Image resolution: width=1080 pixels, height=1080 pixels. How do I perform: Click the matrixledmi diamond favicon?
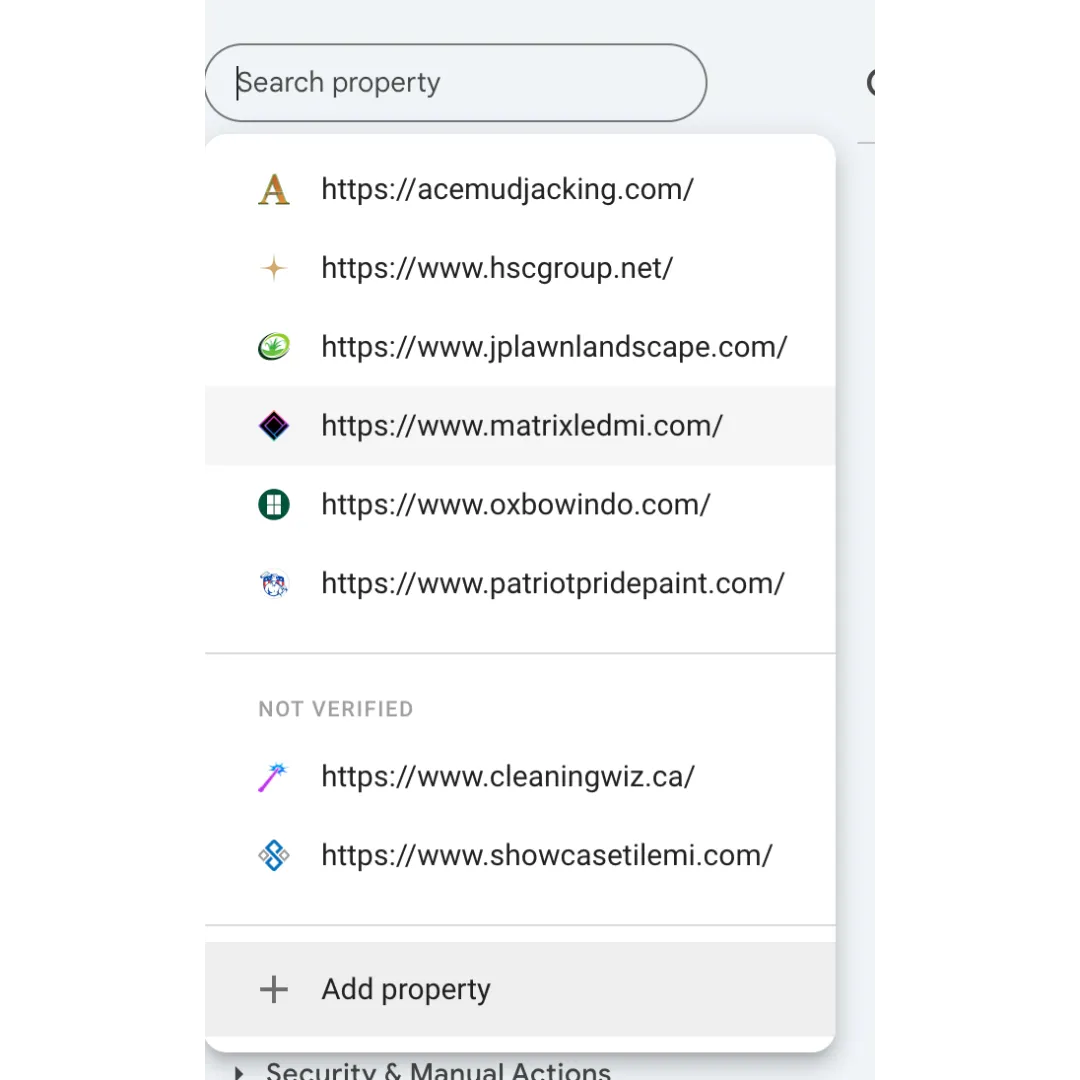tap(273, 426)
